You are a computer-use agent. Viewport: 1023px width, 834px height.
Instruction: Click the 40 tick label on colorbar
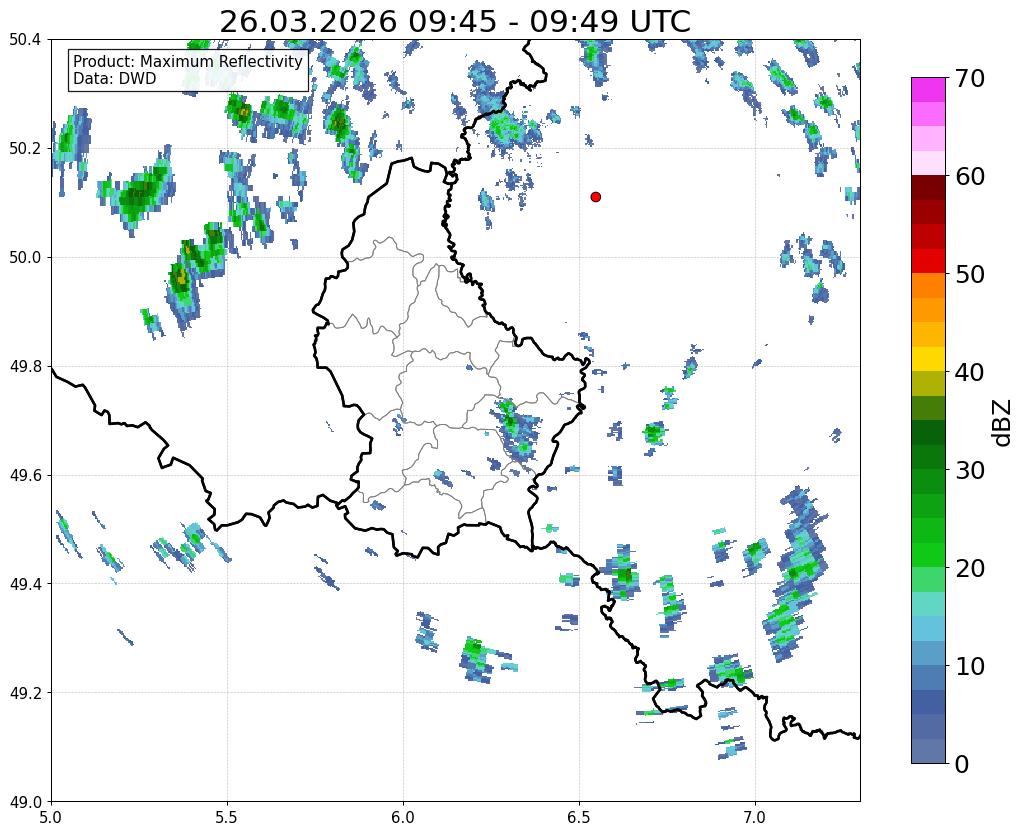[968, 372]
